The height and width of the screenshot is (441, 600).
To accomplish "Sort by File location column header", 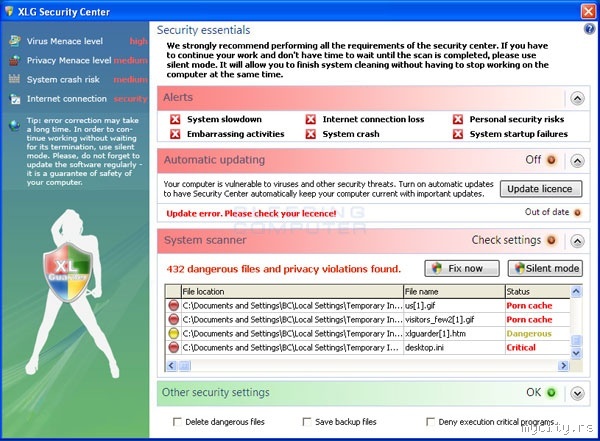I will (292, 292).
